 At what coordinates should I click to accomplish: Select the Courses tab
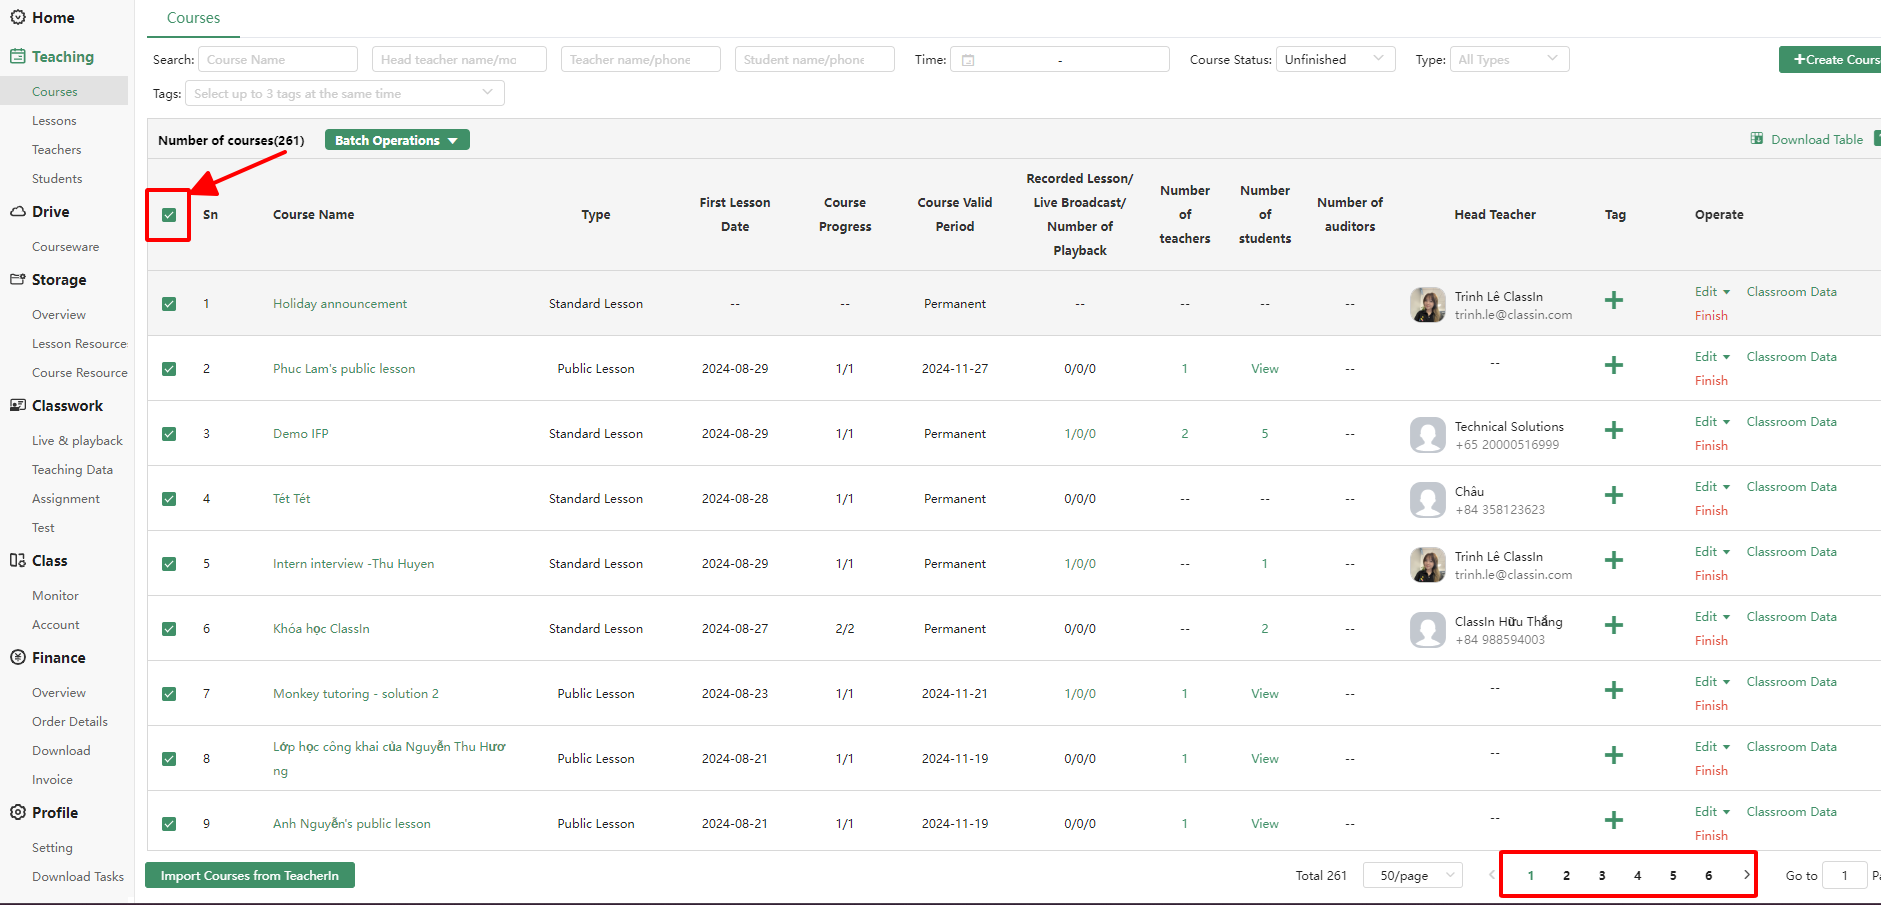[x=193, y=18]
